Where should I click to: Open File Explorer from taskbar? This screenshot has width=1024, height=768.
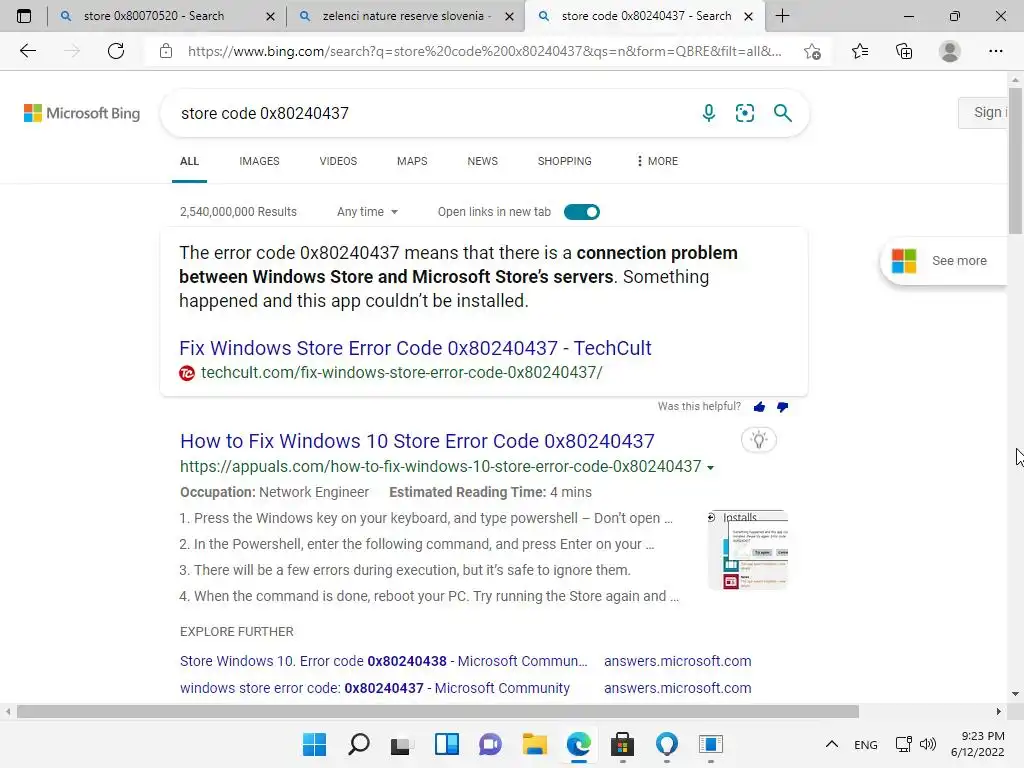[534, 744]
